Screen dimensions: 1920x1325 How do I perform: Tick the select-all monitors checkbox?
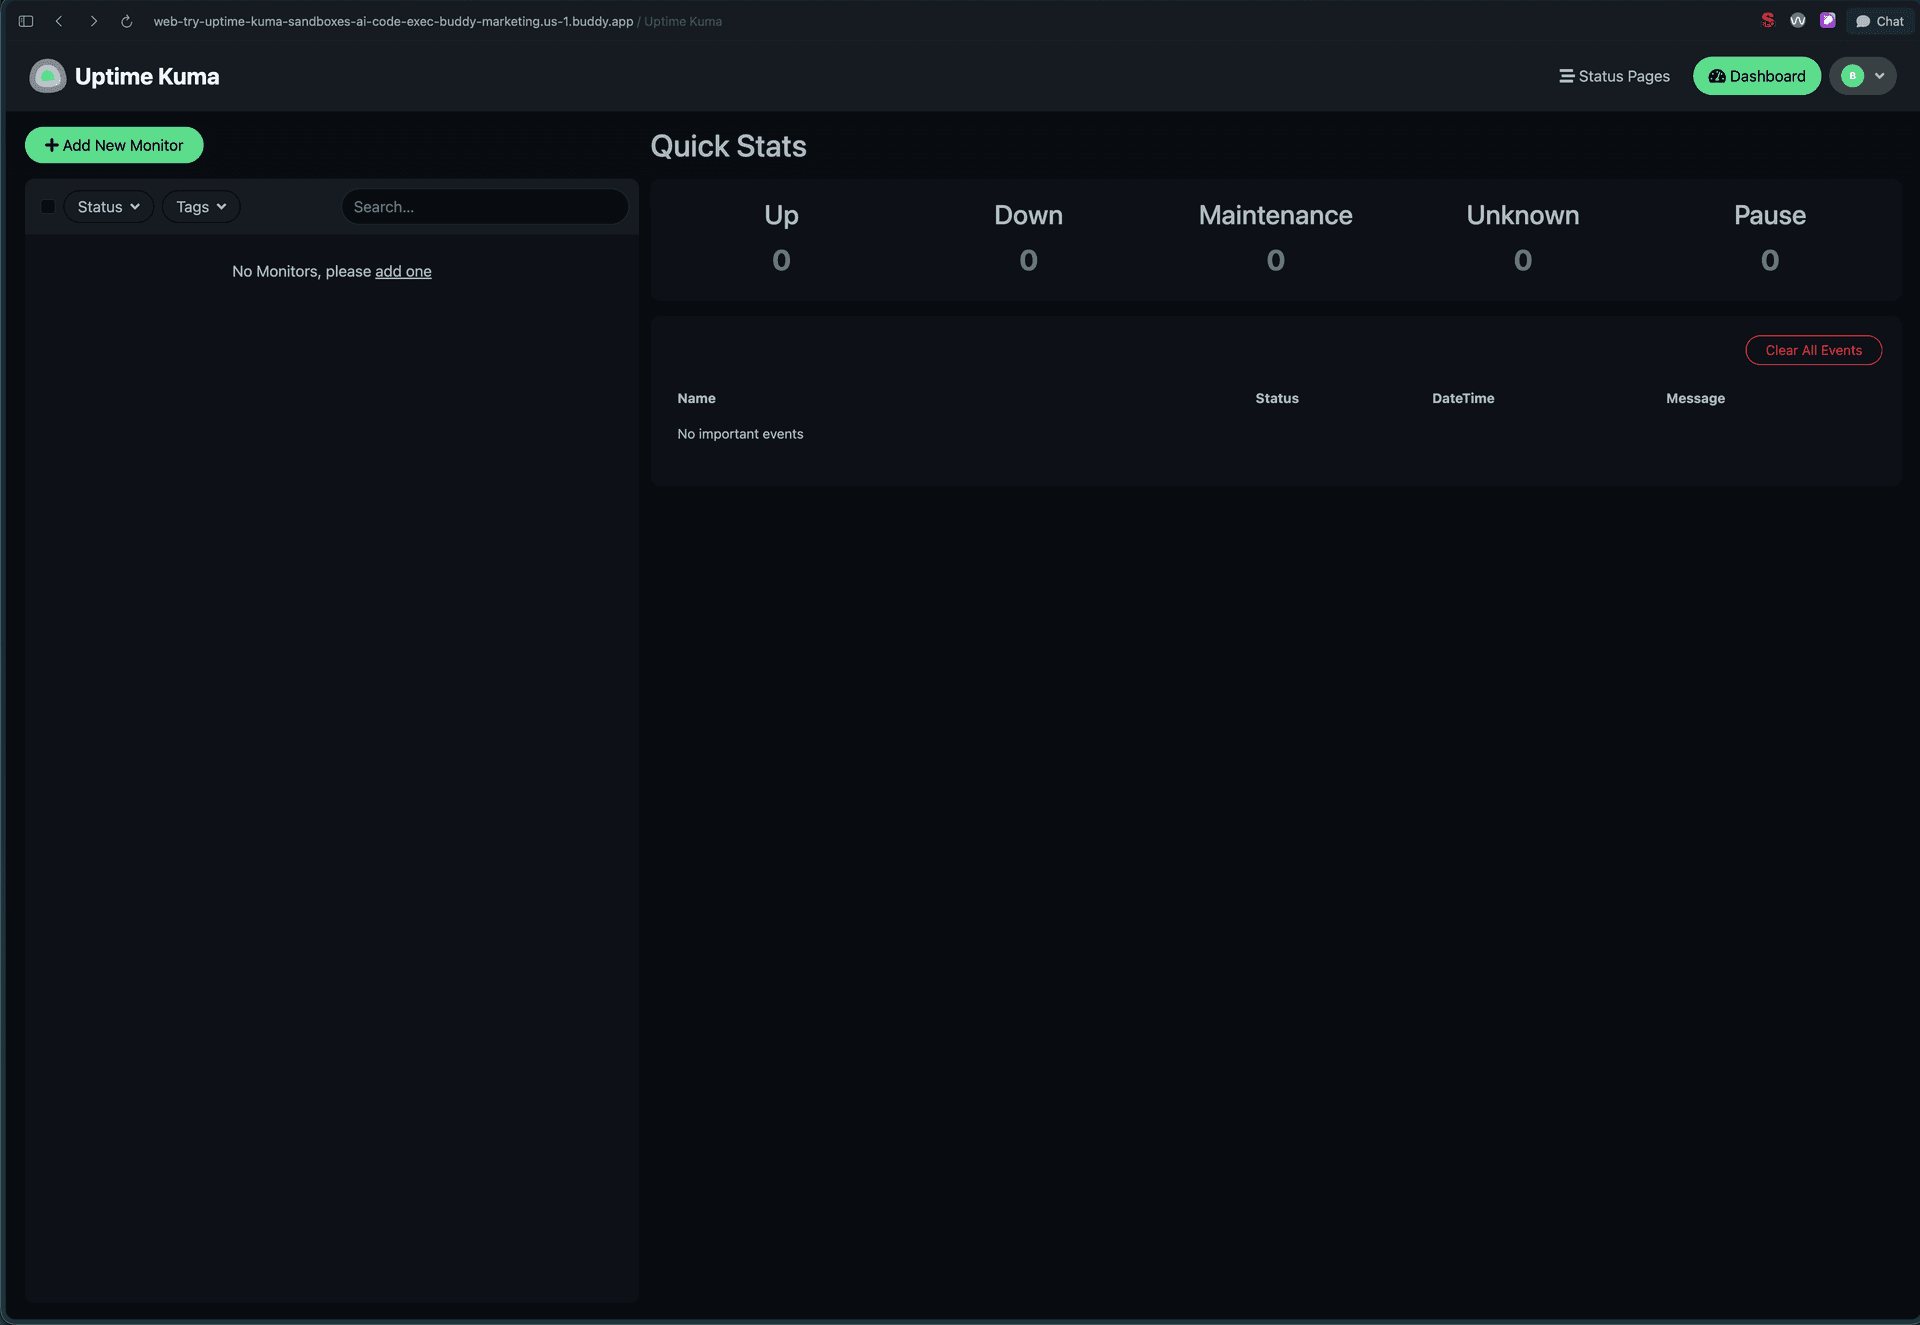pos(48,207)
